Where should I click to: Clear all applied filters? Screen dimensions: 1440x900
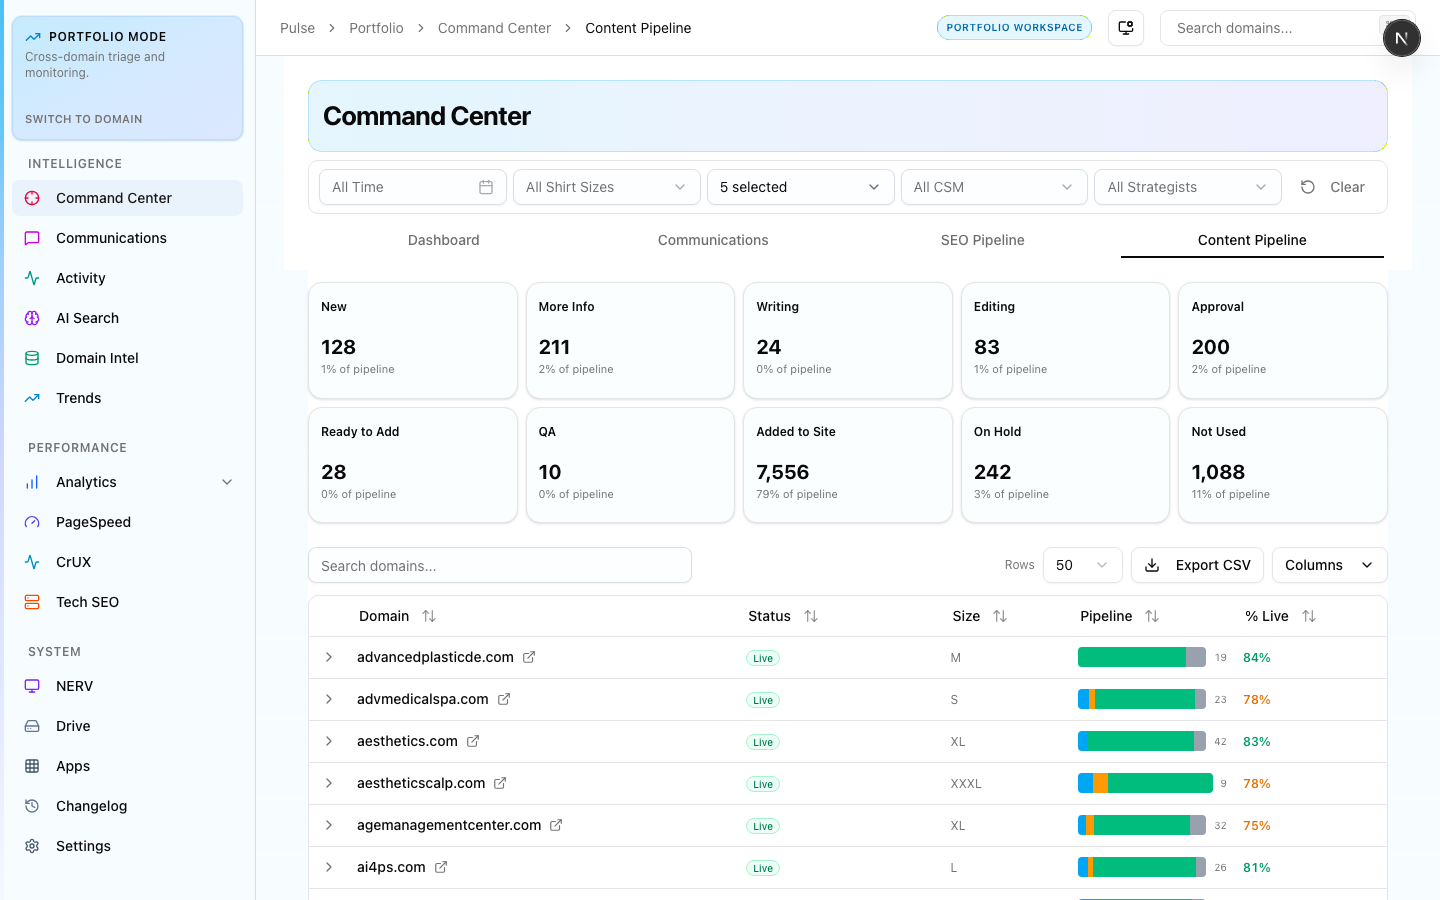coord(1333,187)
